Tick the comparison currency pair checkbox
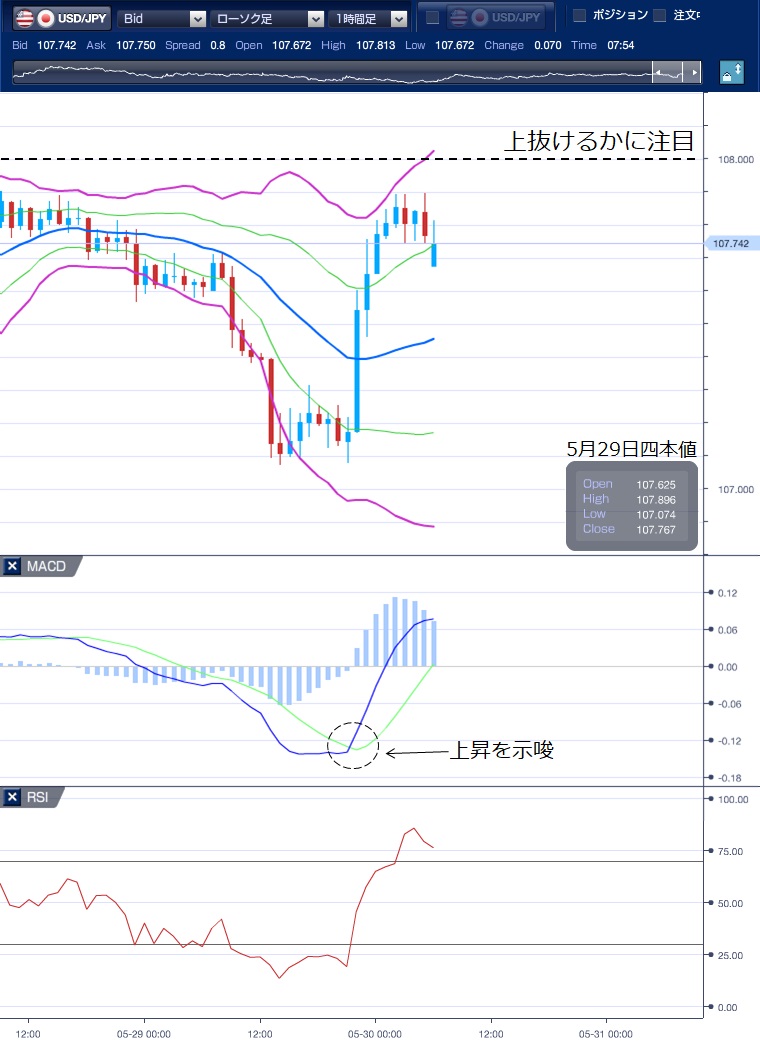The image size is (760, 1048). click(x=432, y=18)
